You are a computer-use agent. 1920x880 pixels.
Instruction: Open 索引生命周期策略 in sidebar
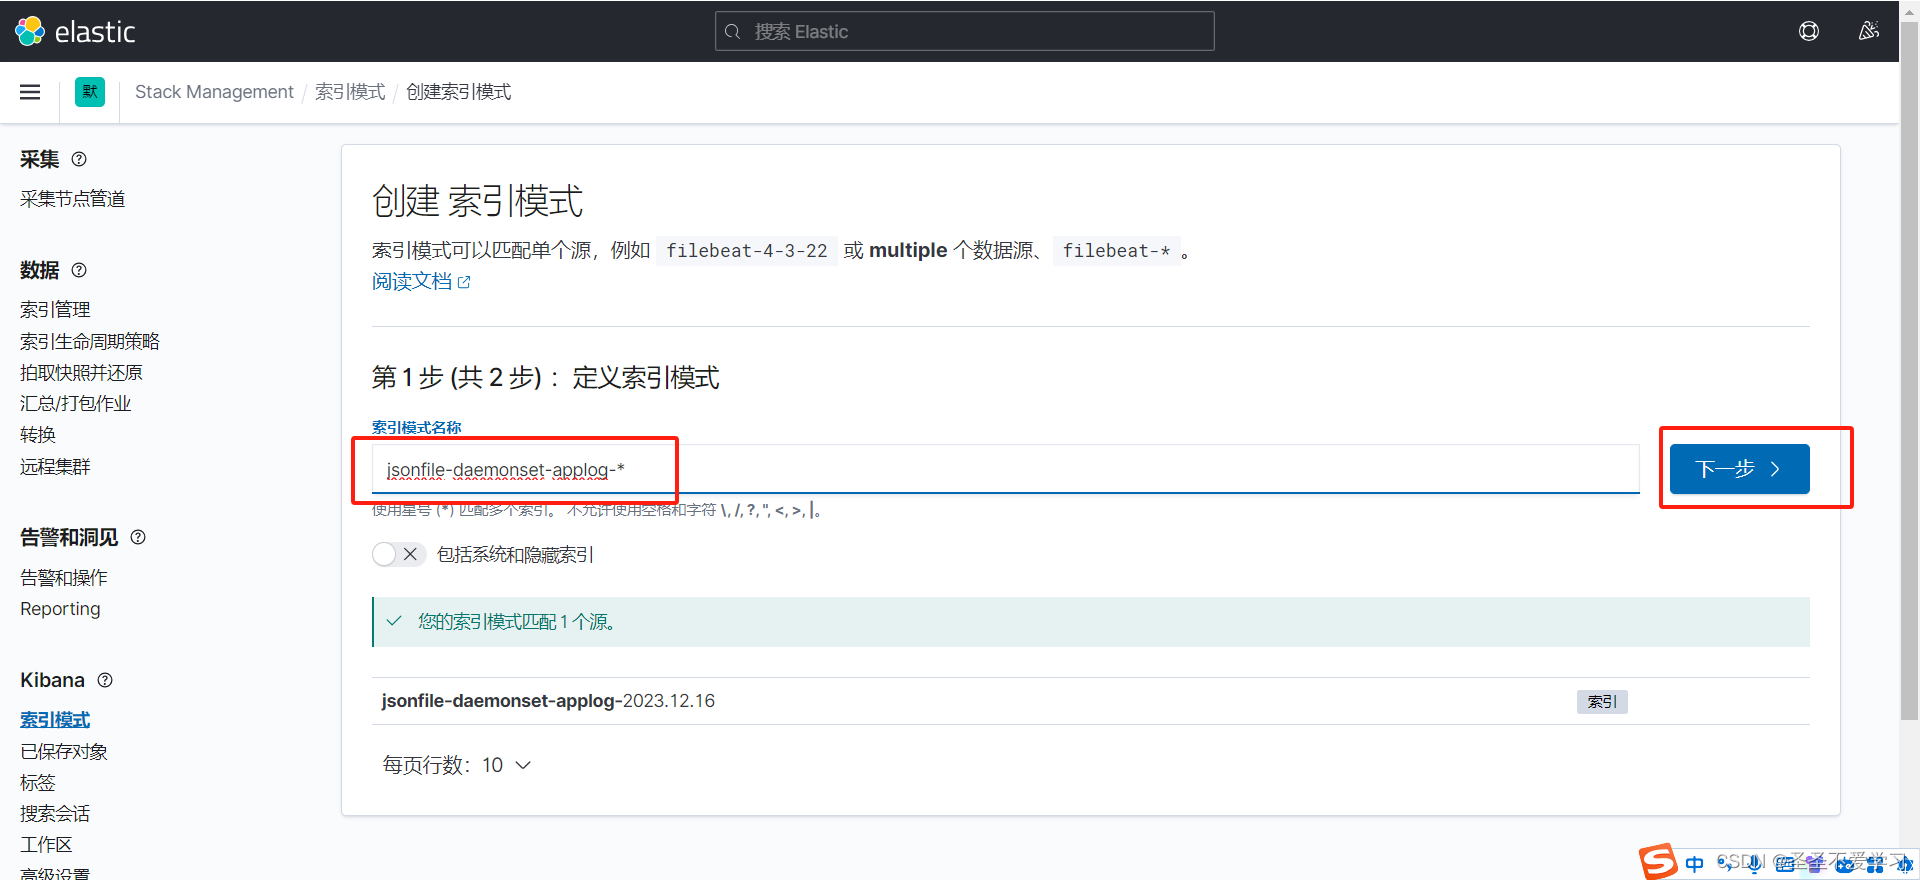(x=89, y=341)
